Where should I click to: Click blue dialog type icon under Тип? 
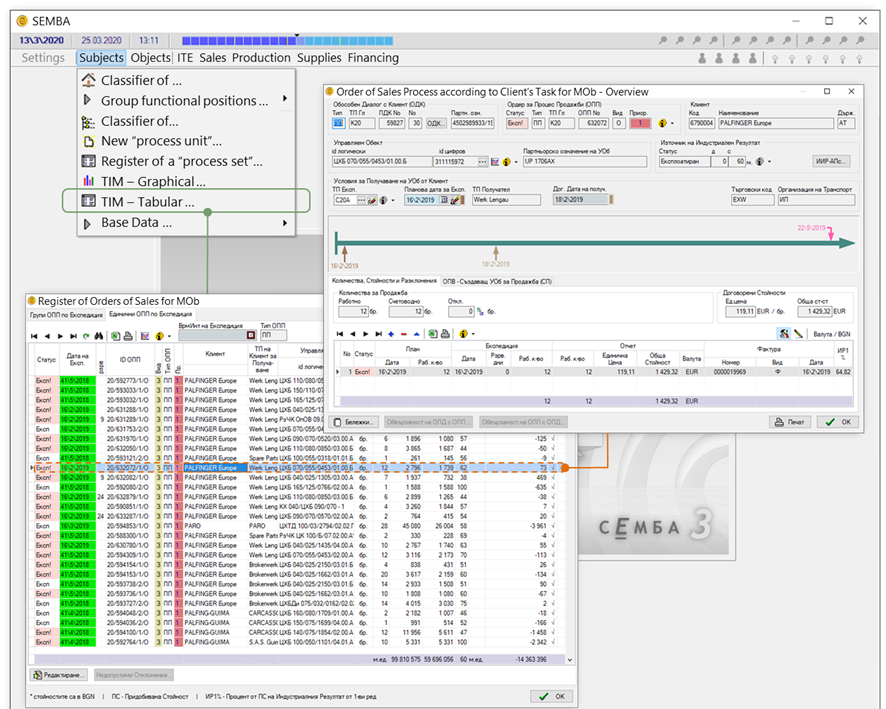point(338,123)
